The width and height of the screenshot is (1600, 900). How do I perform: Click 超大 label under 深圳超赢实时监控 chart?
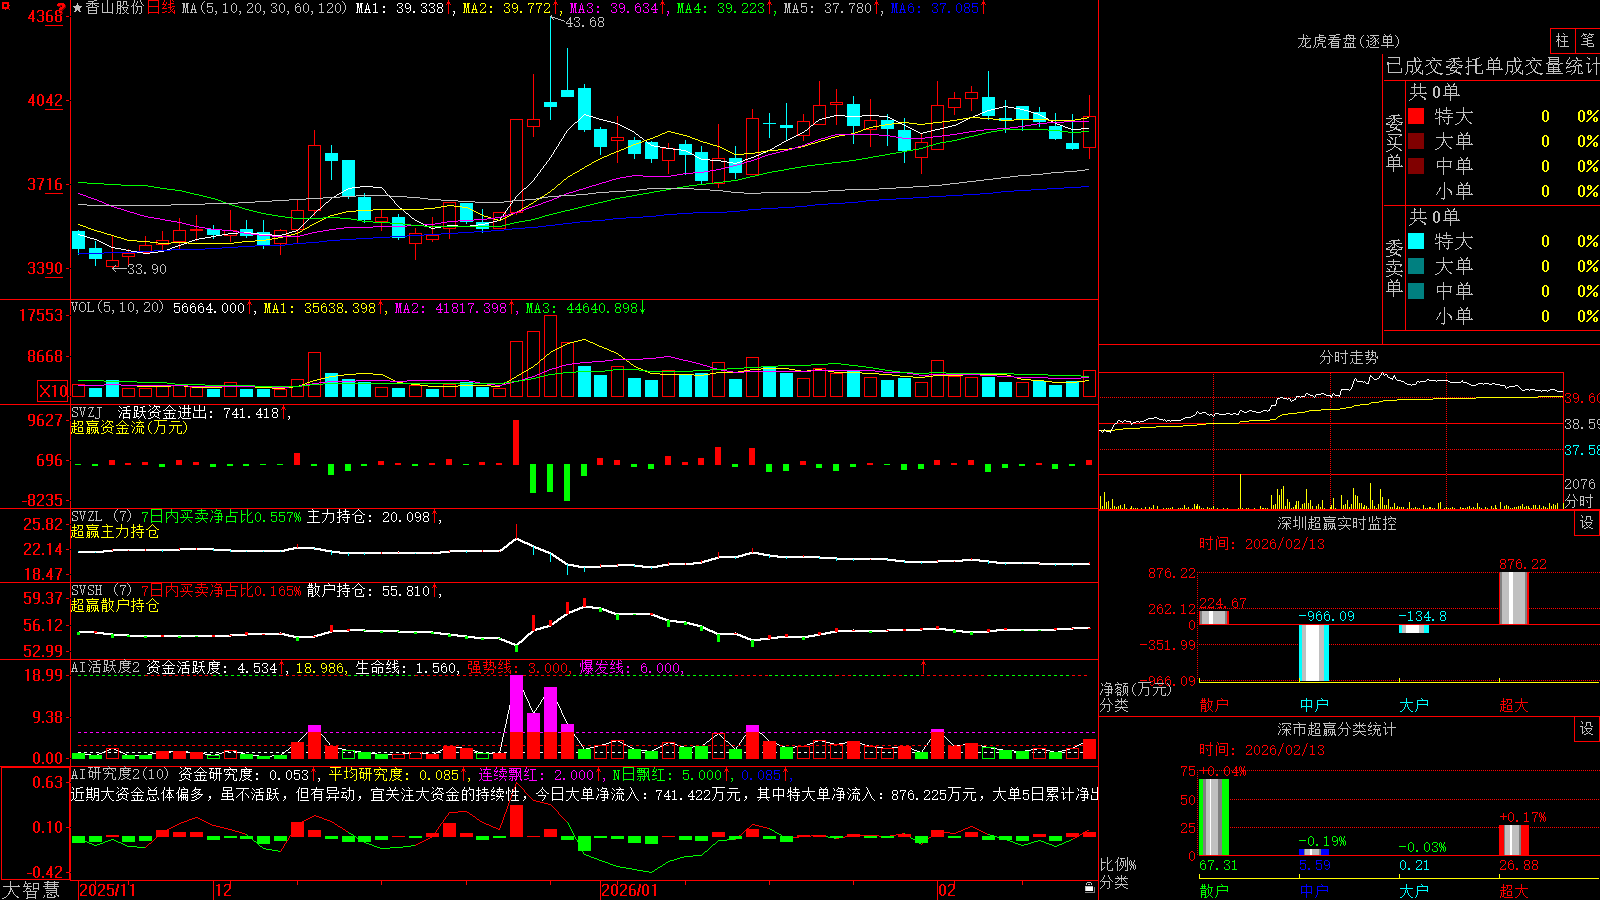tap(1514, 705)
